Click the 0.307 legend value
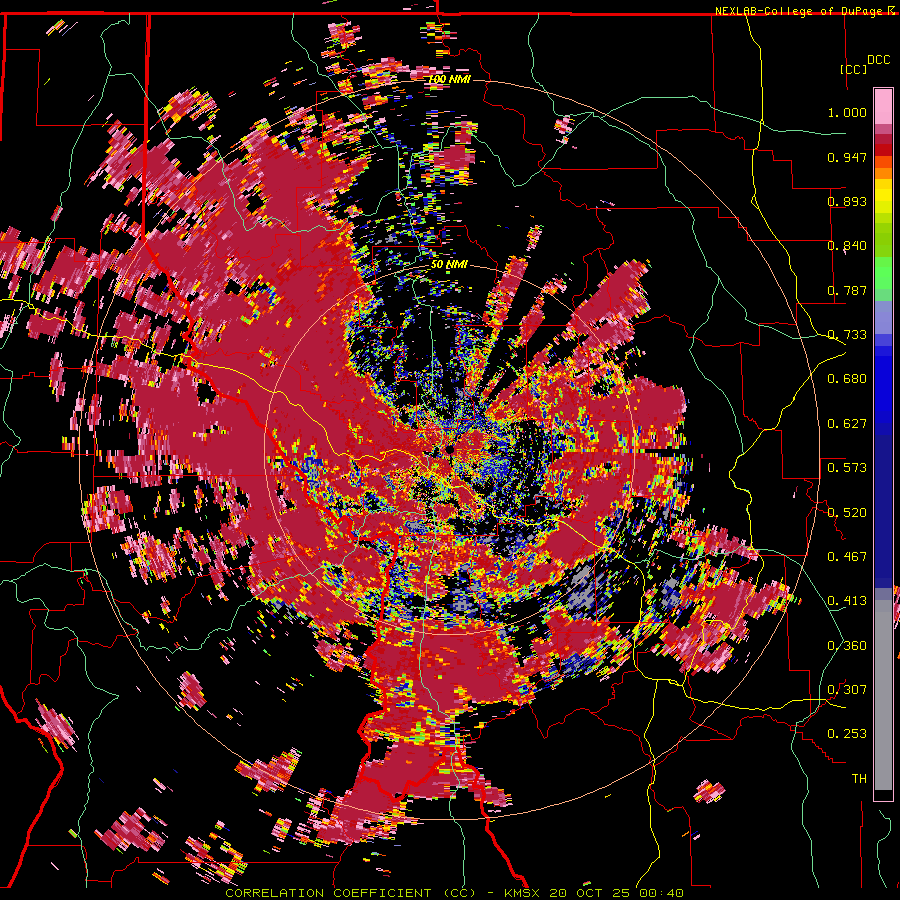Screen dimensions: 900x900 coord(847,690)
